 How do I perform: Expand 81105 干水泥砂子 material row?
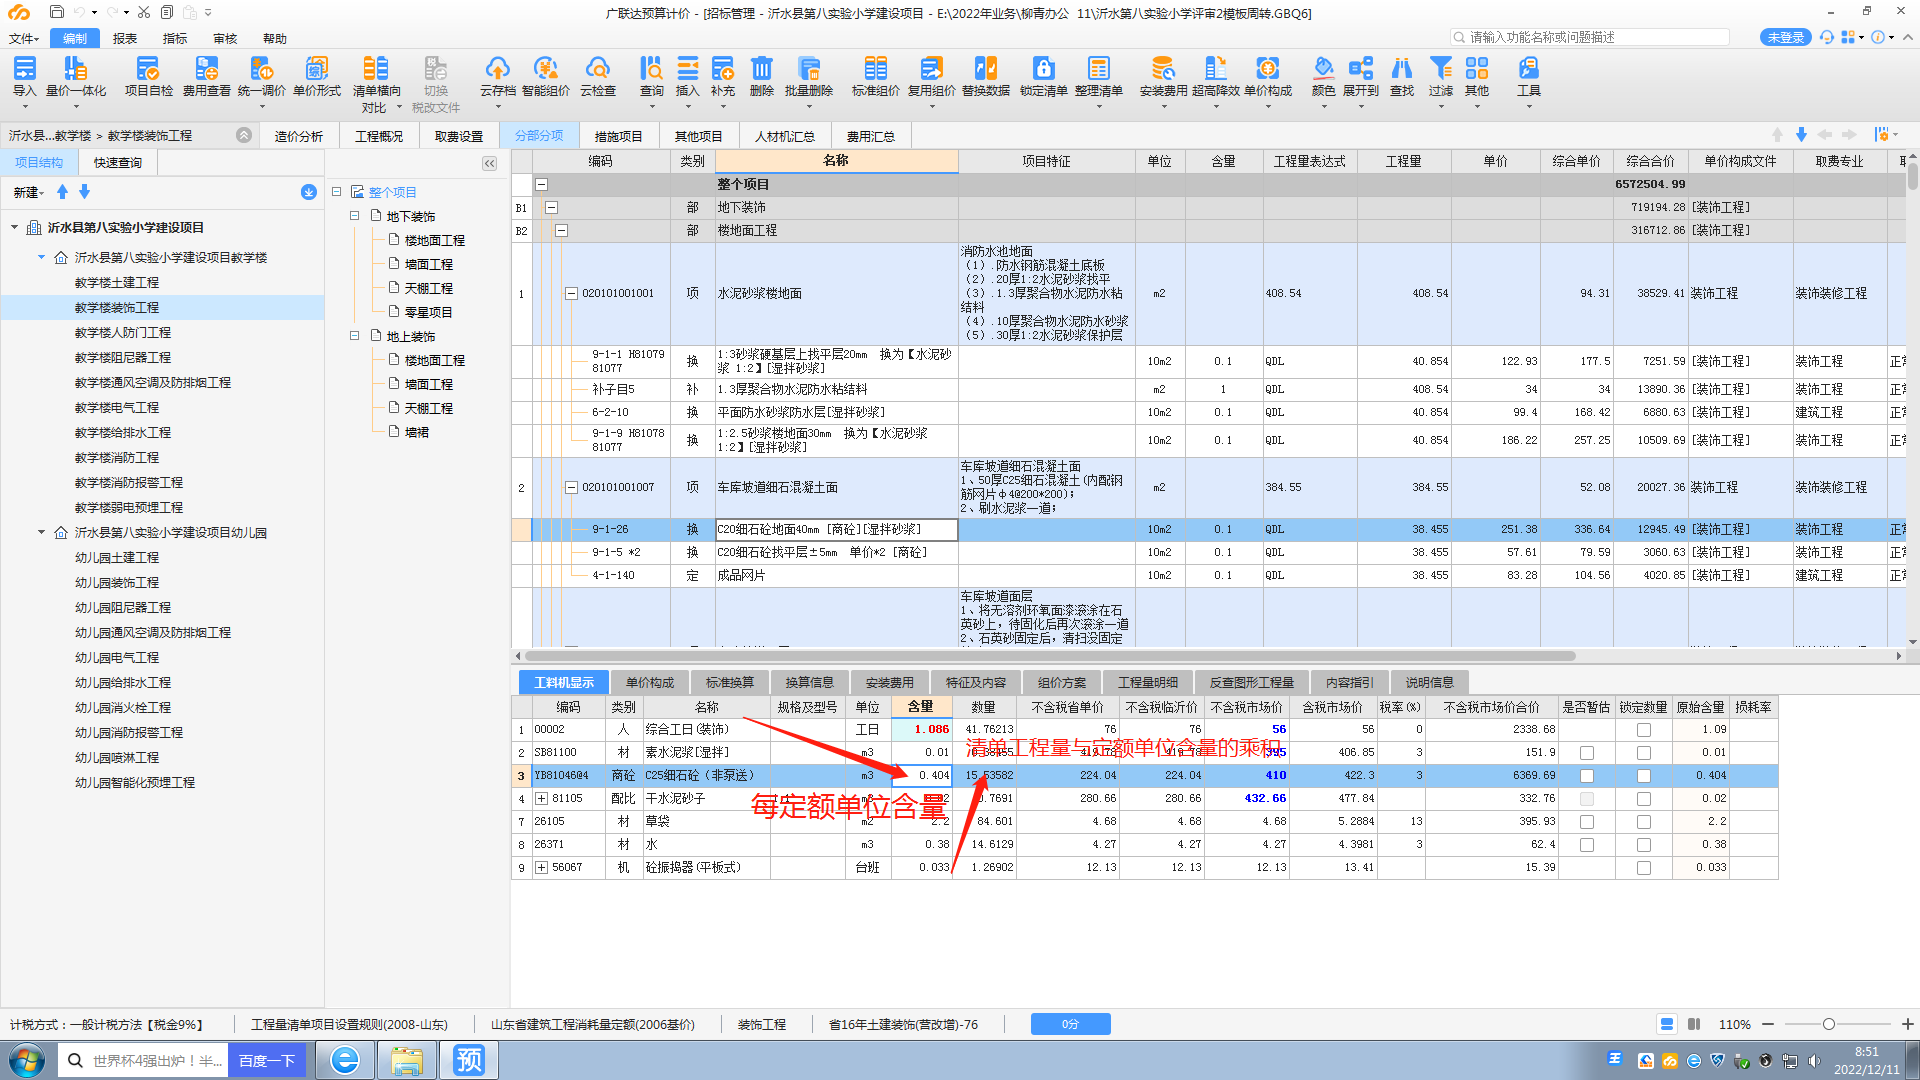[x=542, y=799]
